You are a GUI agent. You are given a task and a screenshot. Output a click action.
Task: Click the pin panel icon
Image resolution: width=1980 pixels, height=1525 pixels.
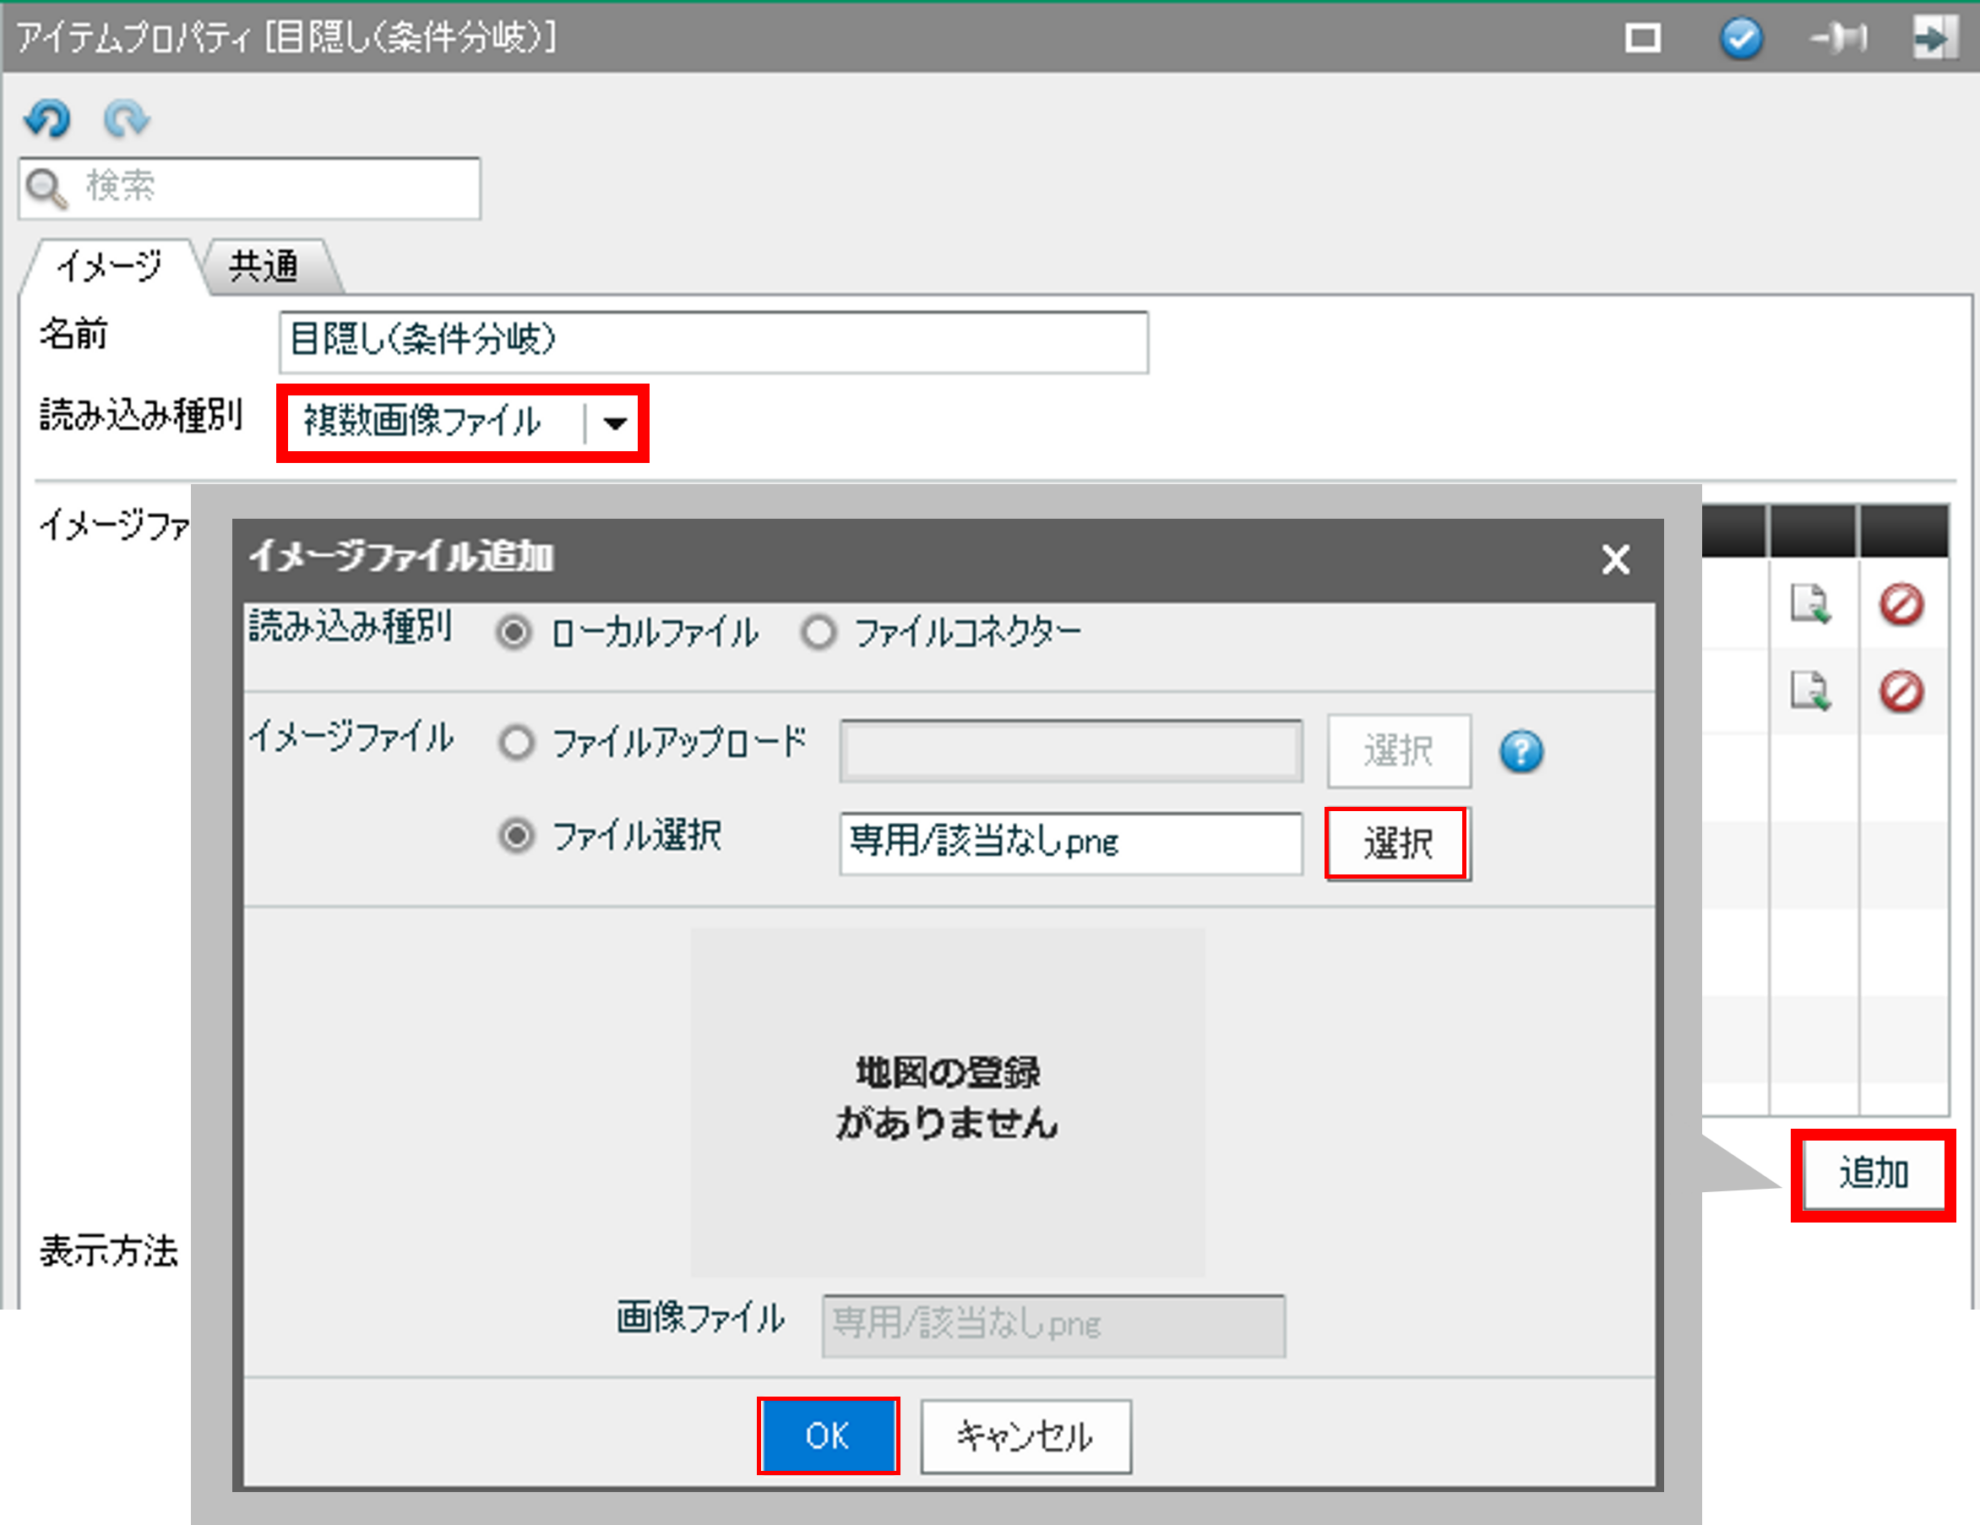pyautogui.click(x=1839, y=38)
